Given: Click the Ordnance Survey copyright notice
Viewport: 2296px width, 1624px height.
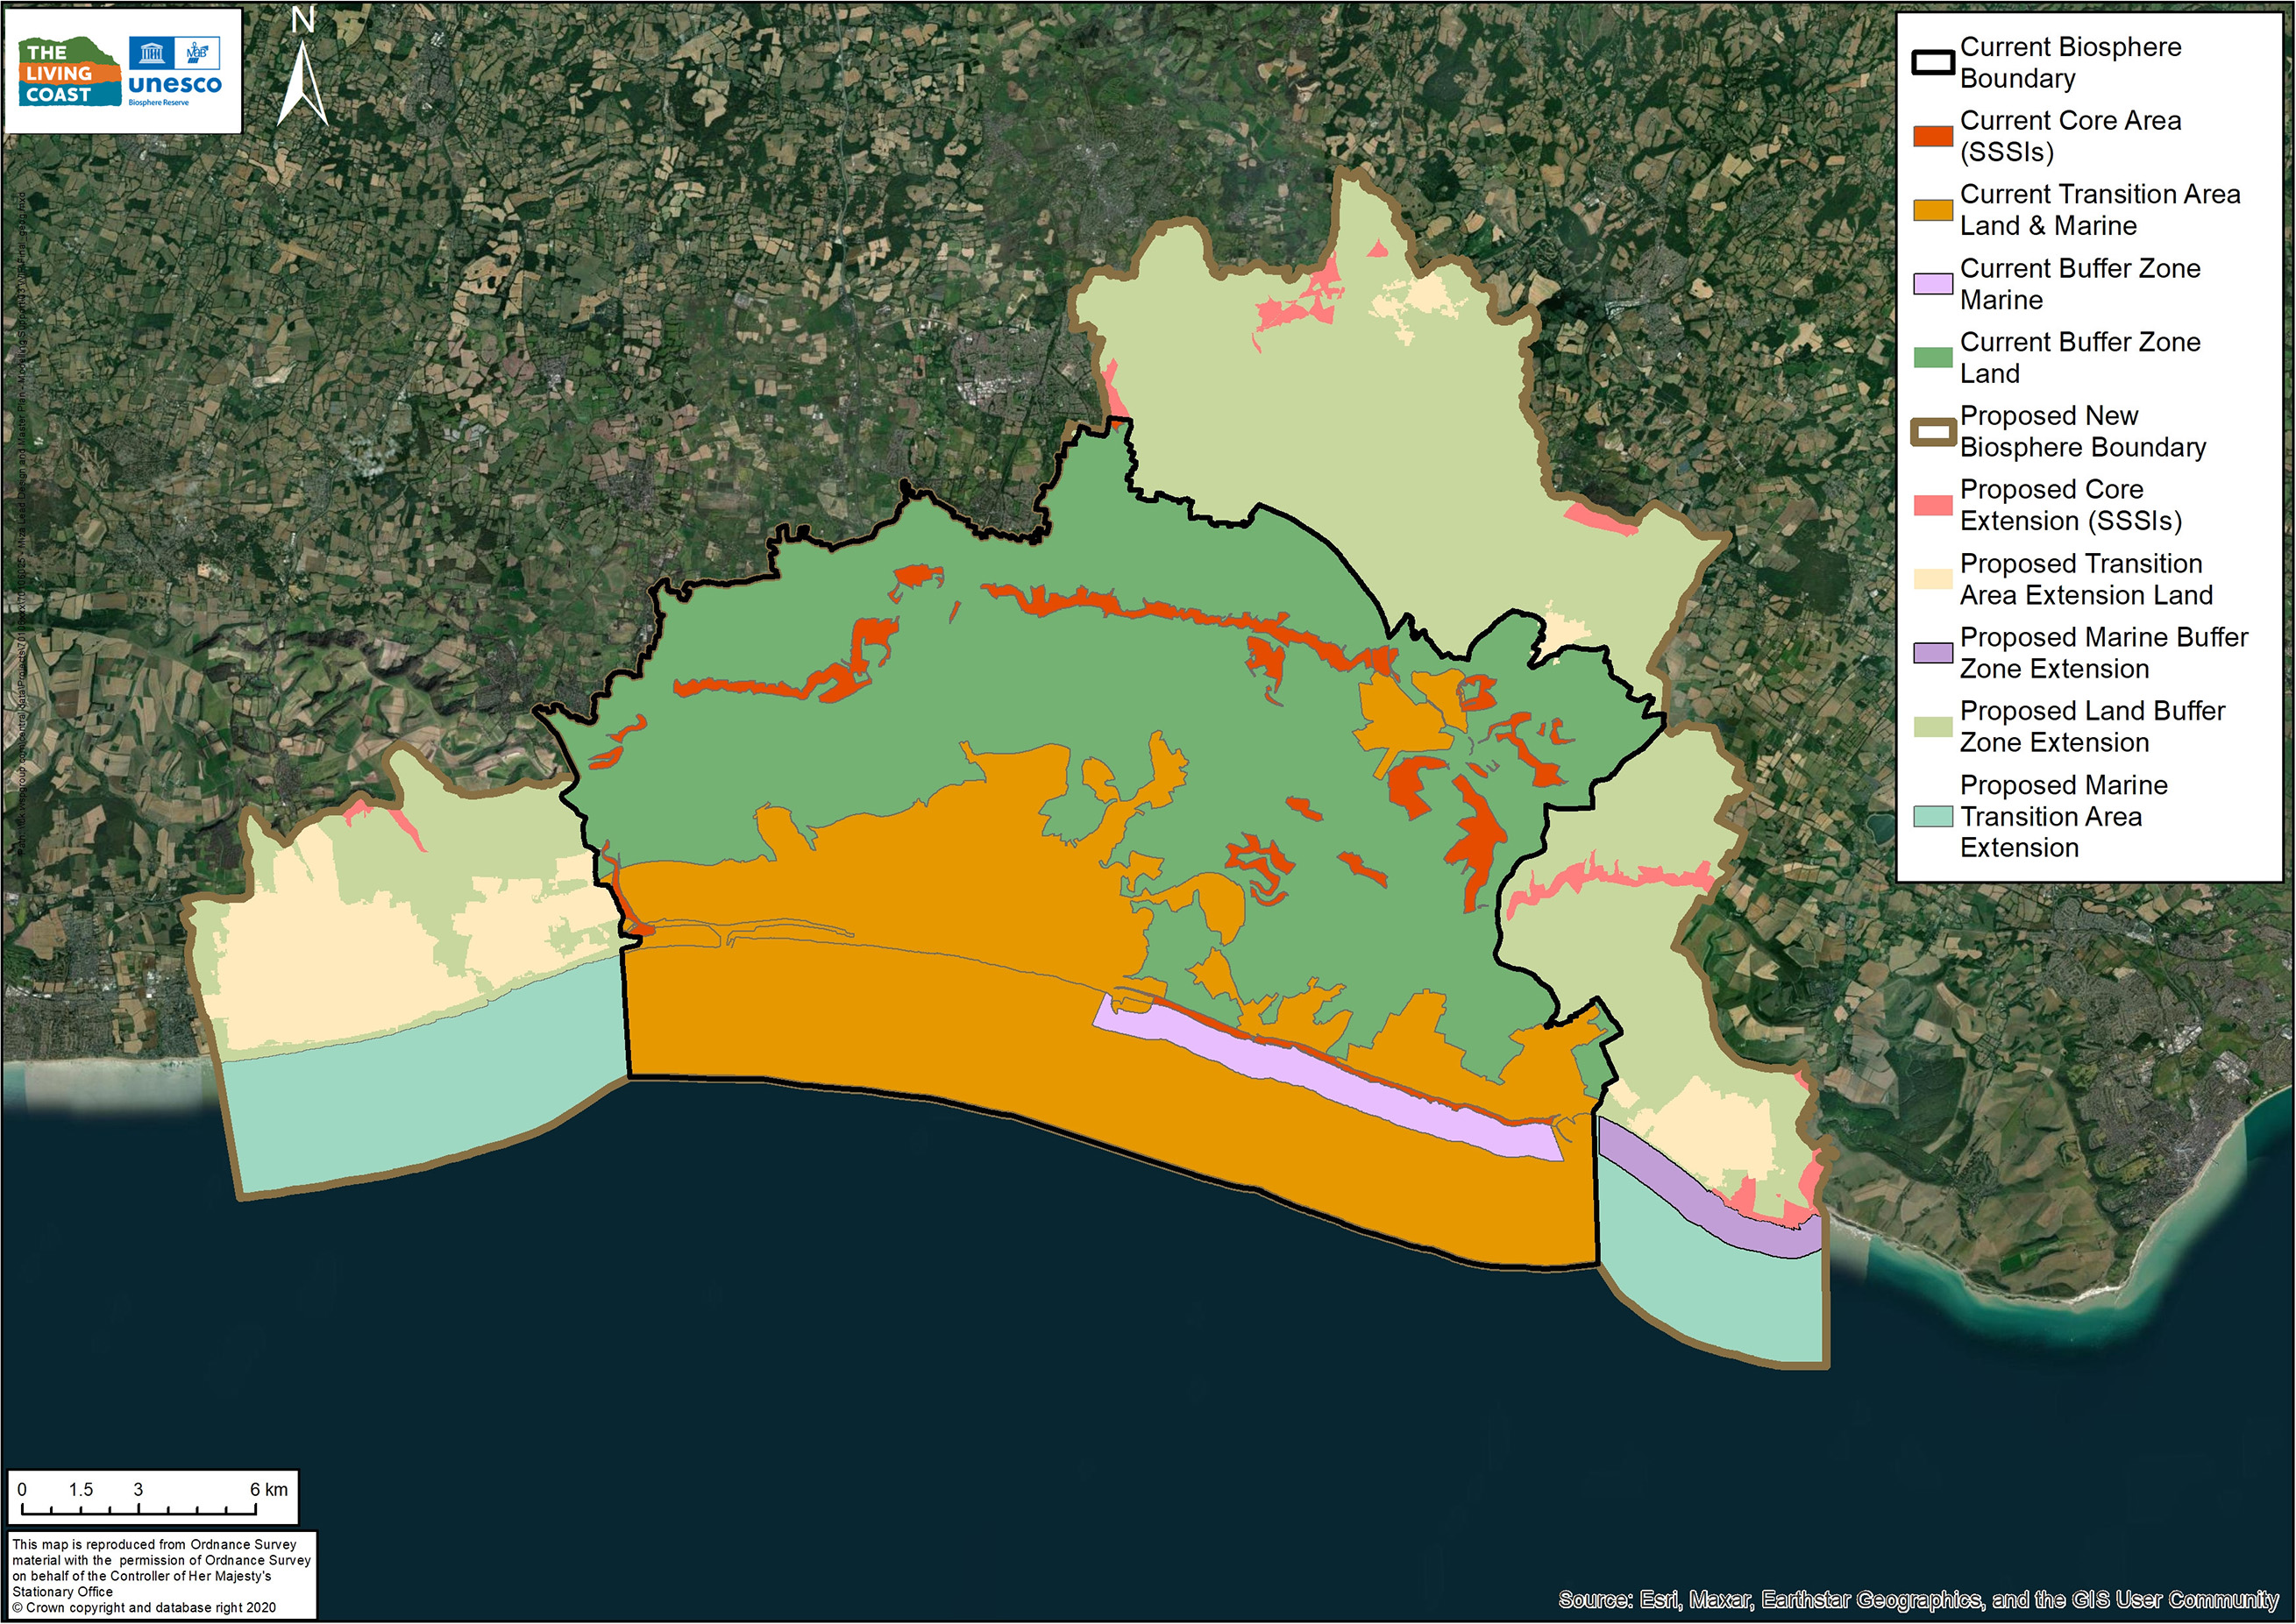Looking at the screenshot, I should click(x=161, y=1577).
